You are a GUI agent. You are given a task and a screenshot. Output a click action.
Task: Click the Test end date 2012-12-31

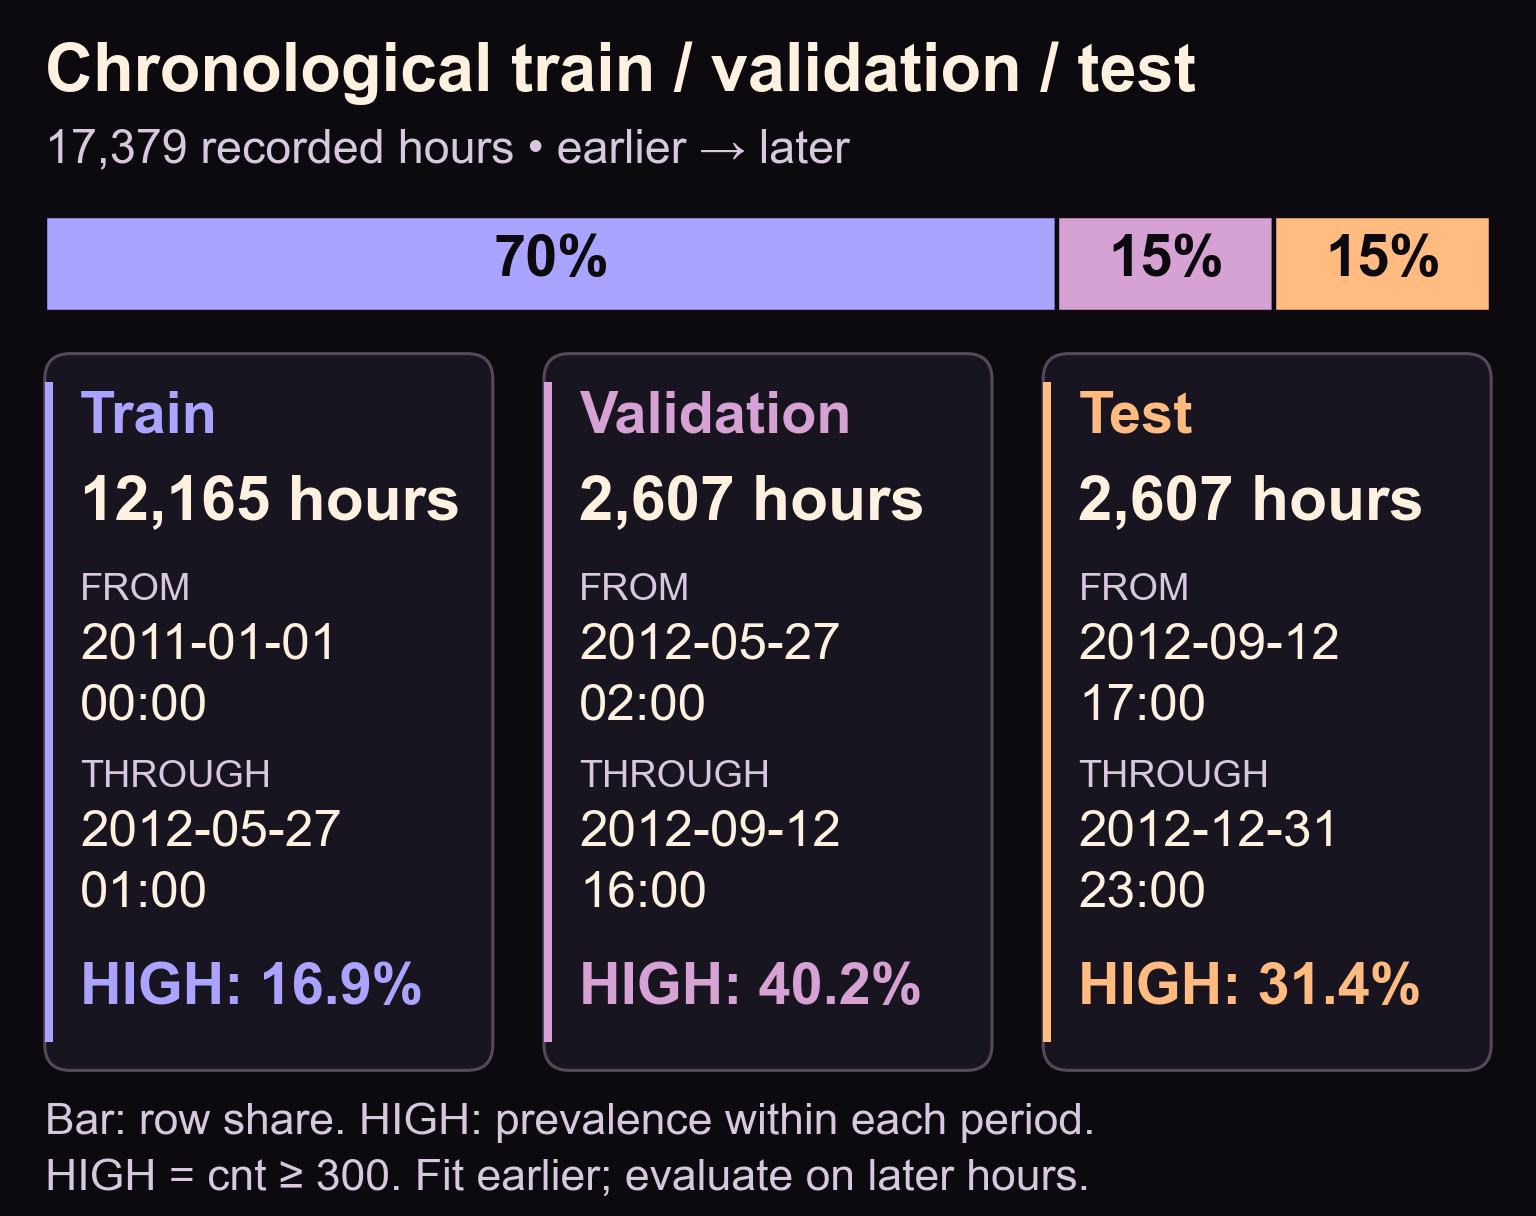click(x=1207, y=829)
